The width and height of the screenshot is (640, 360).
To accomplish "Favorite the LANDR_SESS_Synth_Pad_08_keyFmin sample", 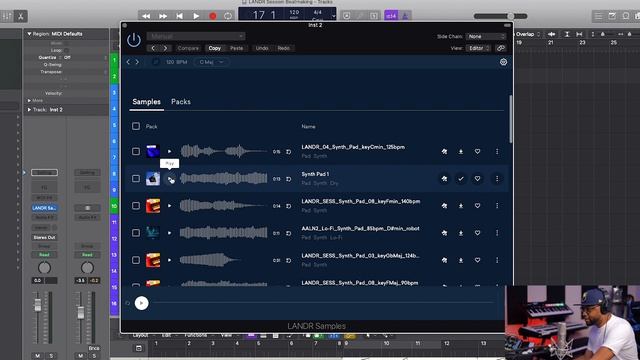I will pos(477,206).
